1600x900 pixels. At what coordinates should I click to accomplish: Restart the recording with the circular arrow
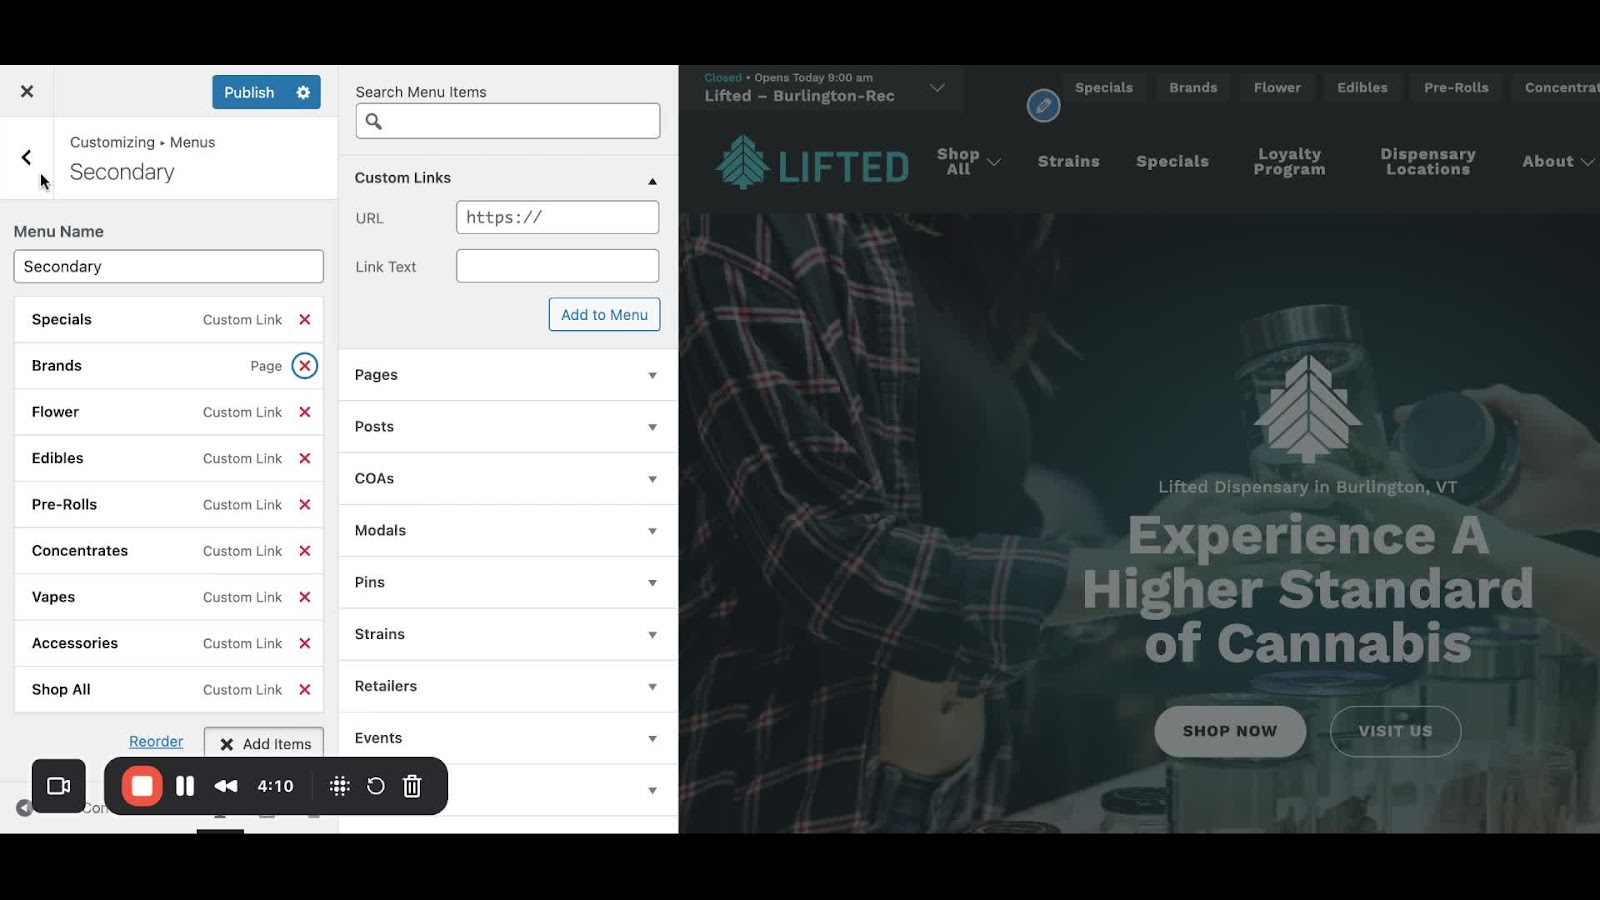tap(376, 786)
